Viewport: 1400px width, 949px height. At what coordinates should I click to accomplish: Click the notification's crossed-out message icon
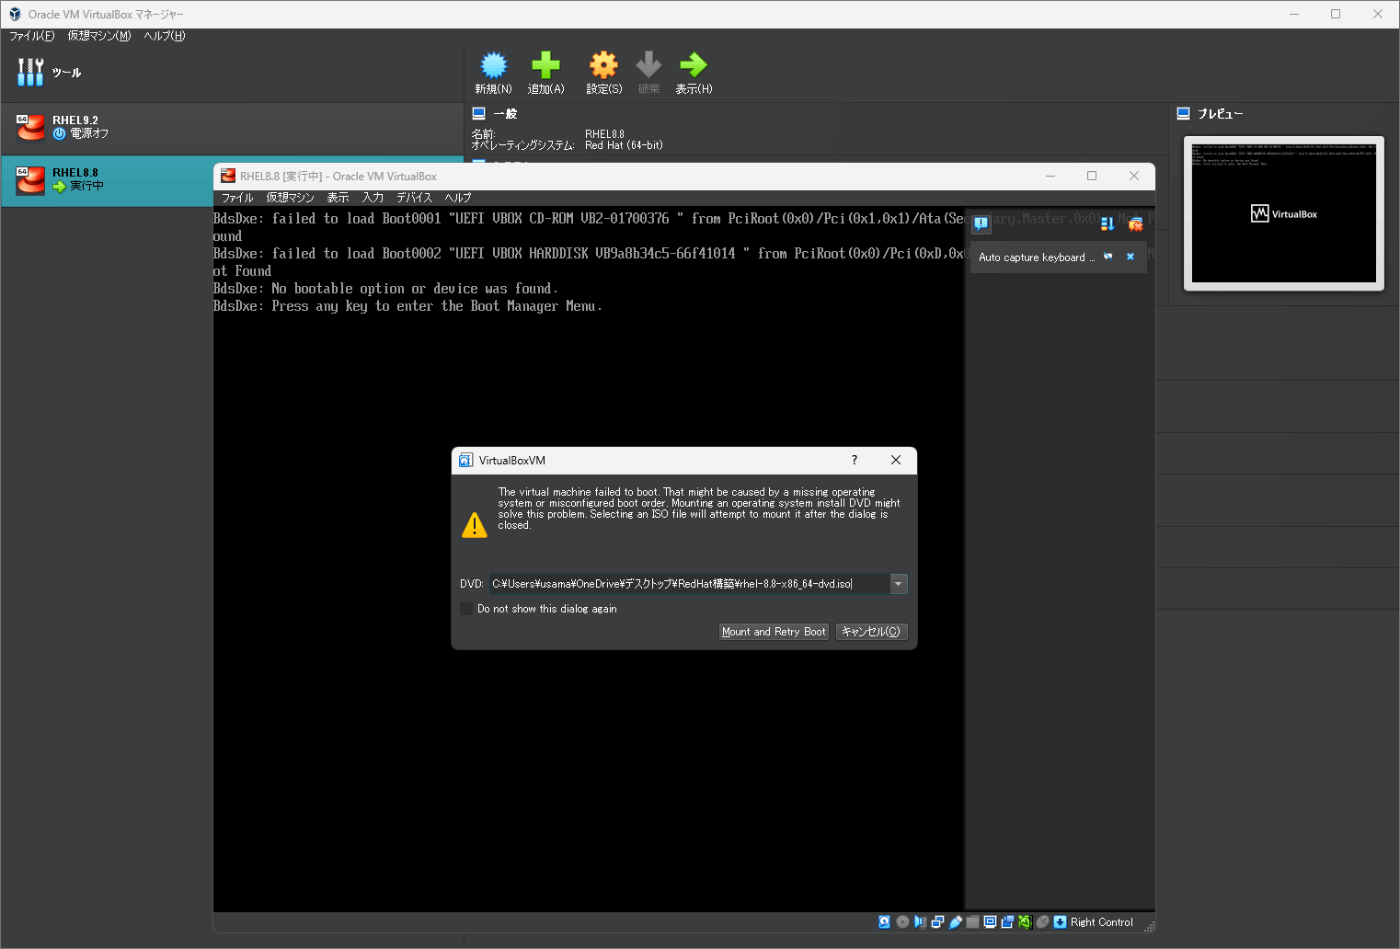click(x=1108, y=257)
